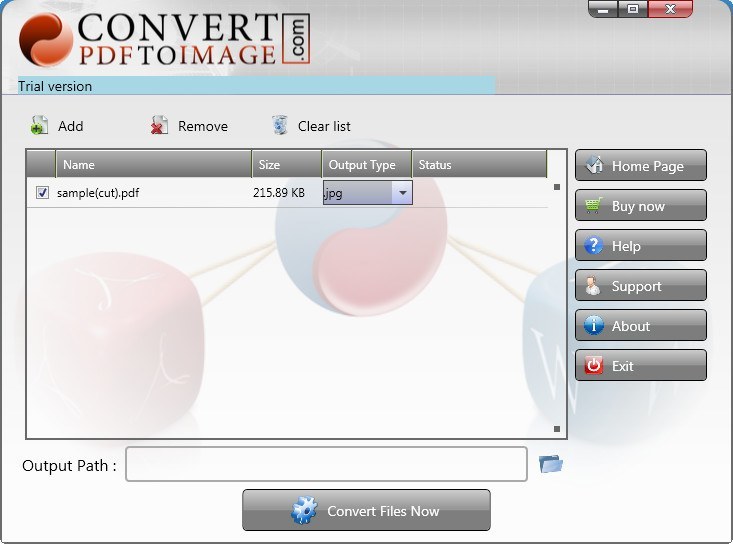Viewport: 733px width, 544px height.
Task: Click the Status column header
Action: 479,165
